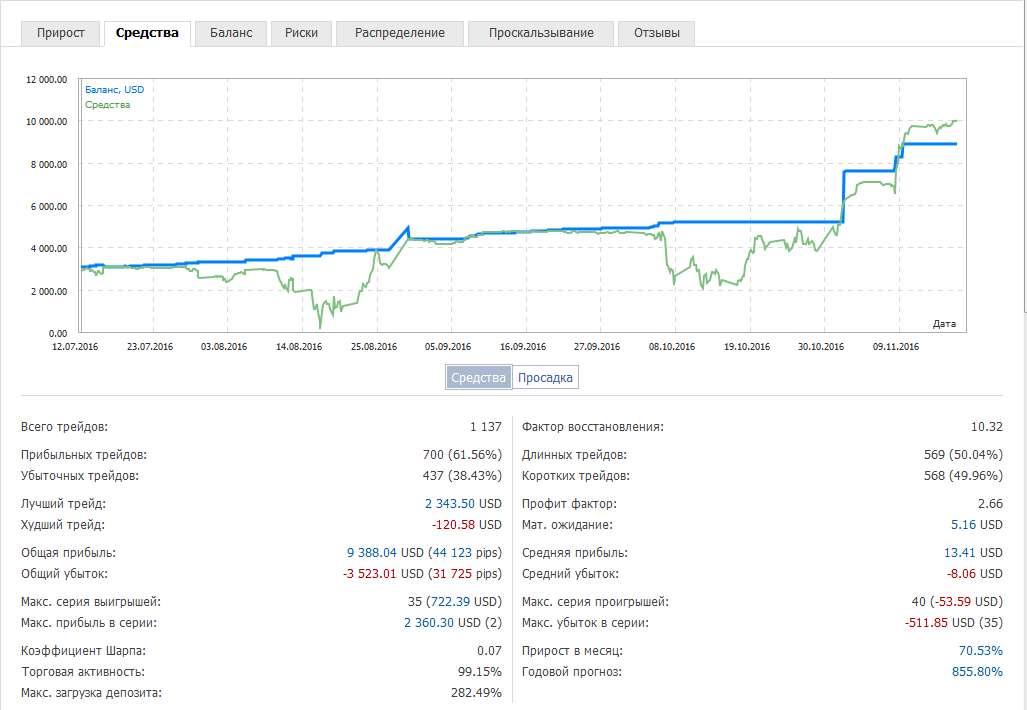Click the worst trade value -120.58 USD
Screen dimensions: 1027x710
click(466, 525)
